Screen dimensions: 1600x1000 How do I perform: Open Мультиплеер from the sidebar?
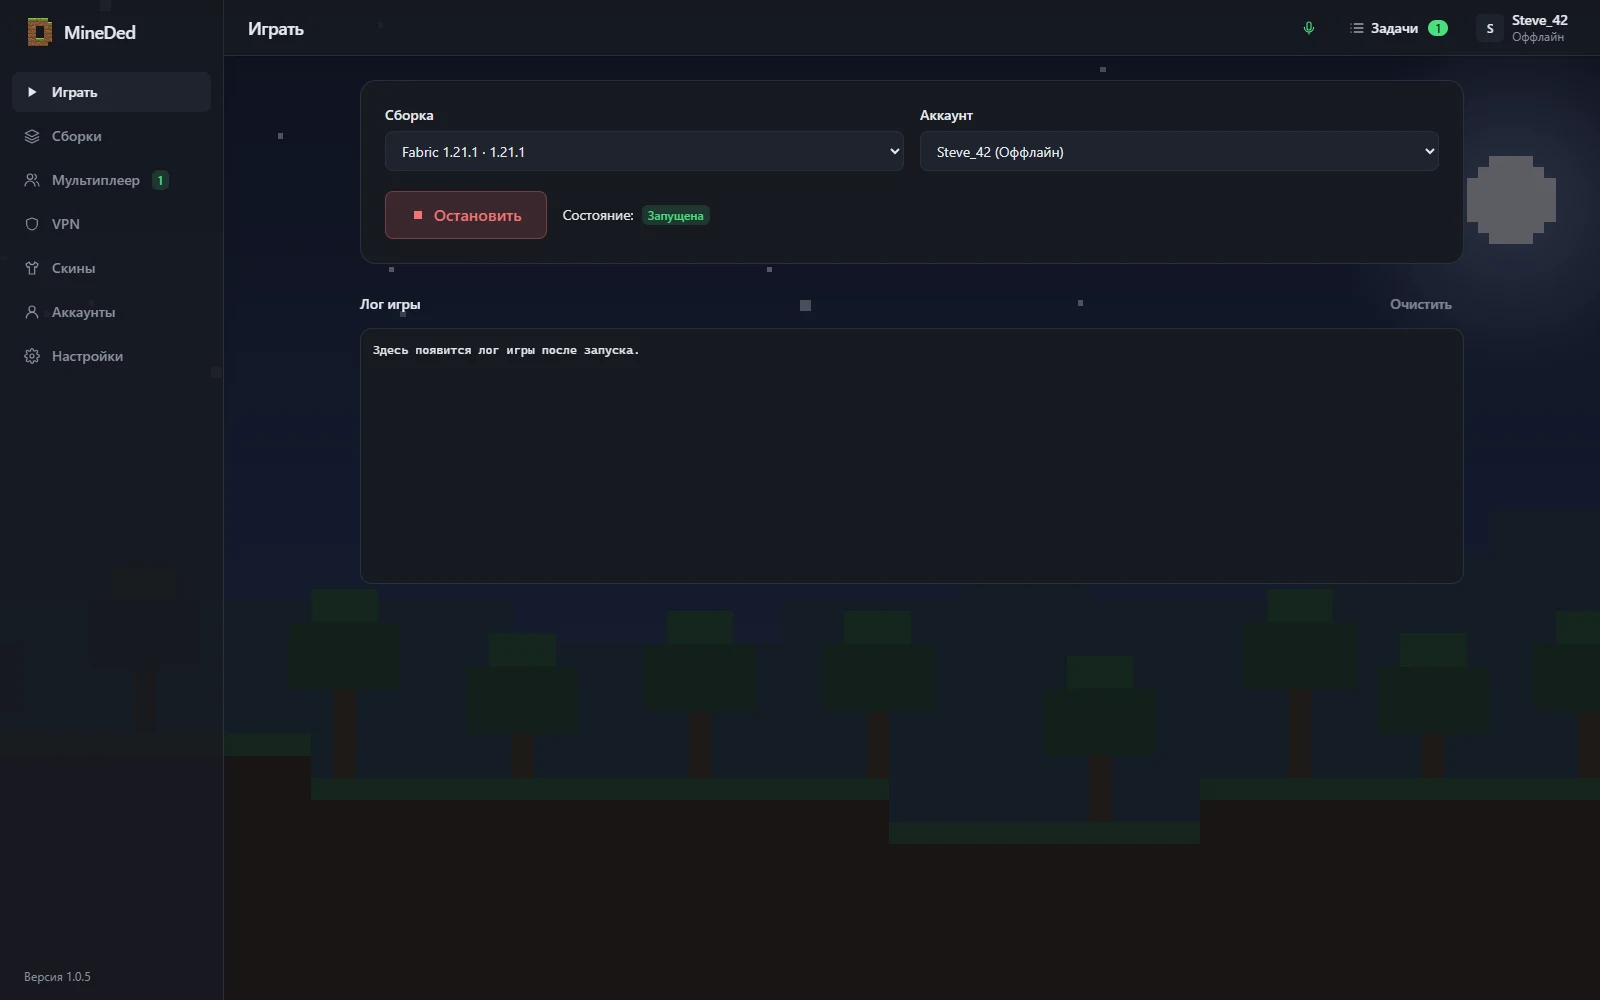pyautogui.click(x=111, y=180)
